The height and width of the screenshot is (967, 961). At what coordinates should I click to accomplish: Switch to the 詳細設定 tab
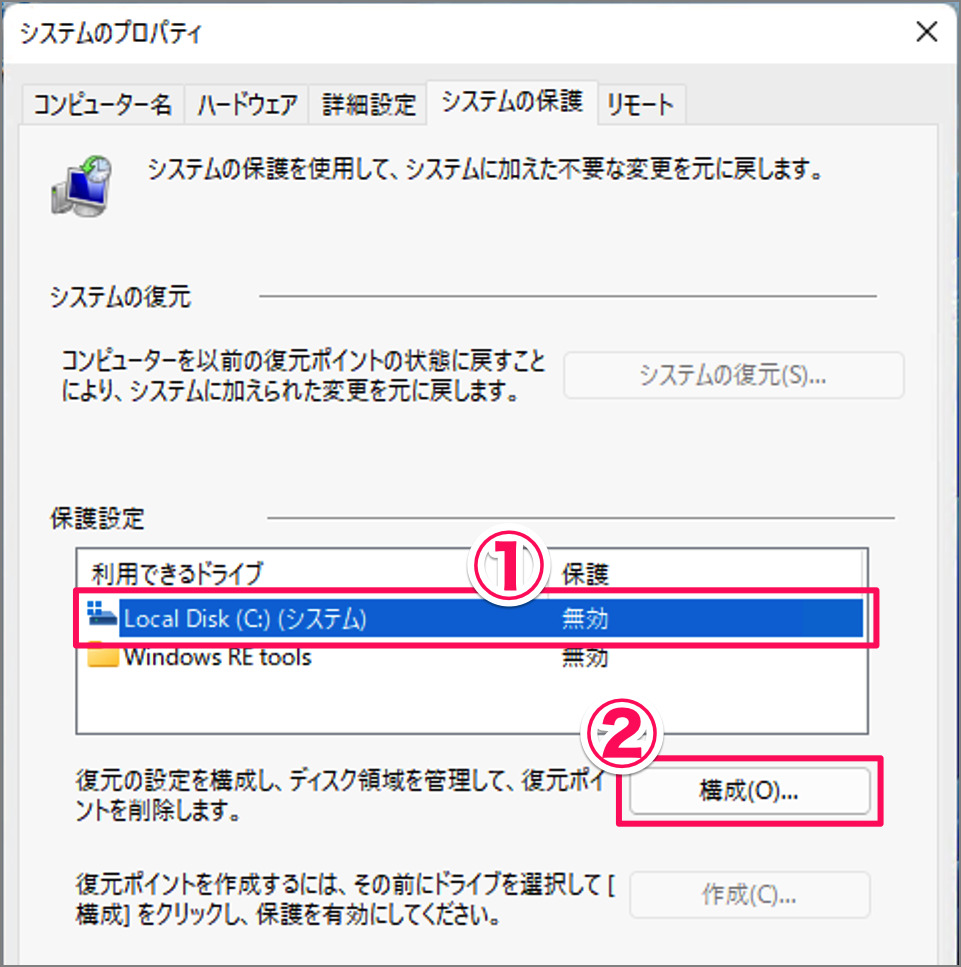coord(368,104)
